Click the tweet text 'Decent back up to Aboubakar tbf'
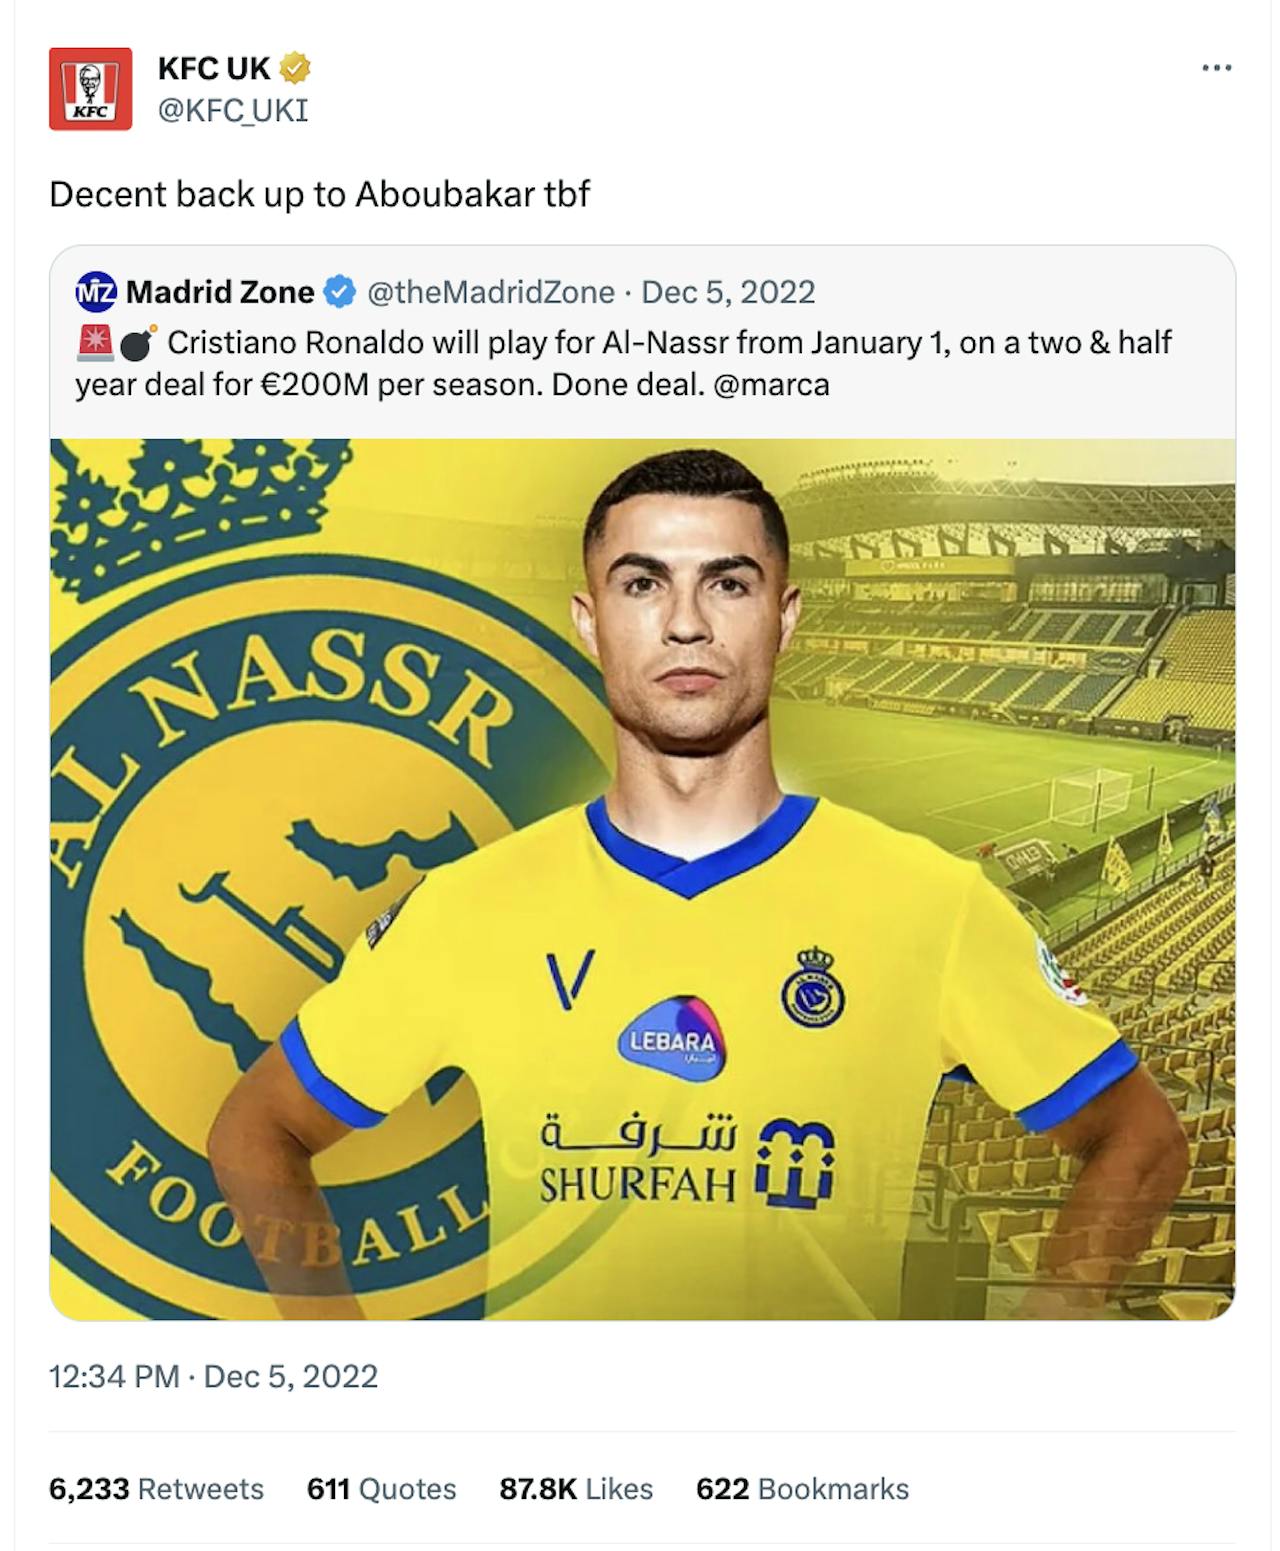Image resolution: width=1280 pixels, height=1551 pixels. pos(320,194)
